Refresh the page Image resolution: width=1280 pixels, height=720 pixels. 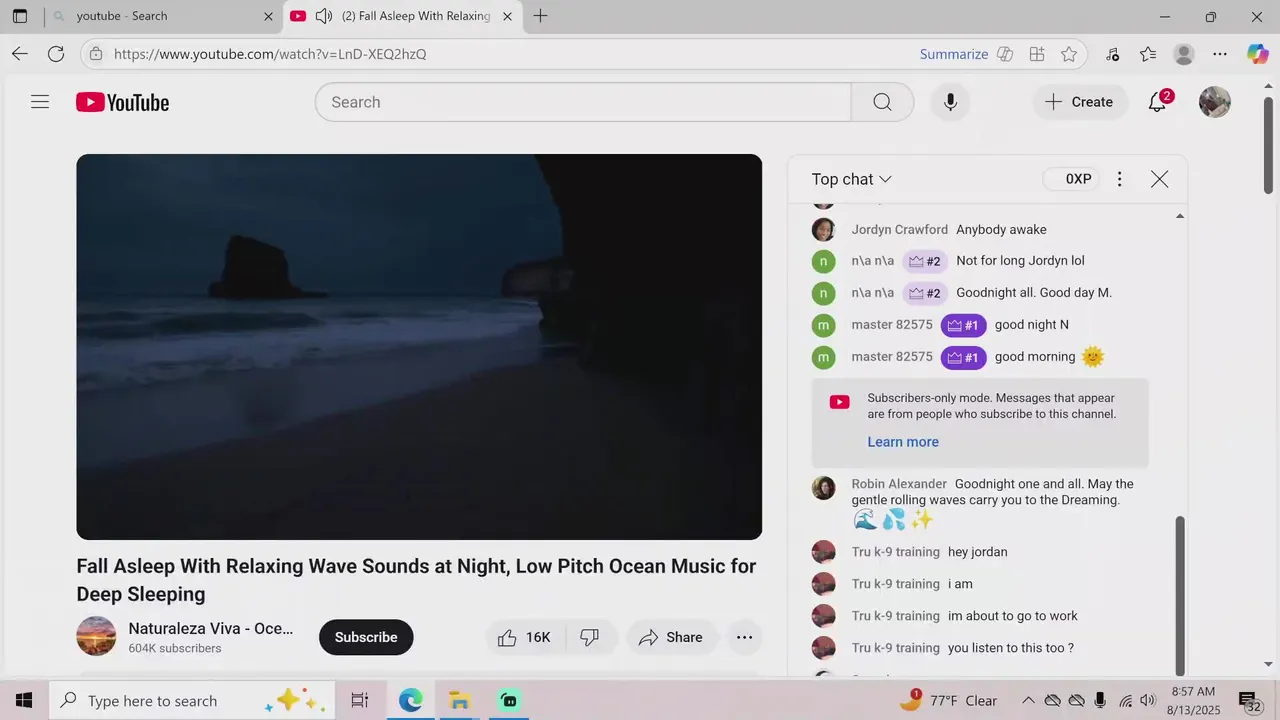pyautogui.click(x=56, y=54)
